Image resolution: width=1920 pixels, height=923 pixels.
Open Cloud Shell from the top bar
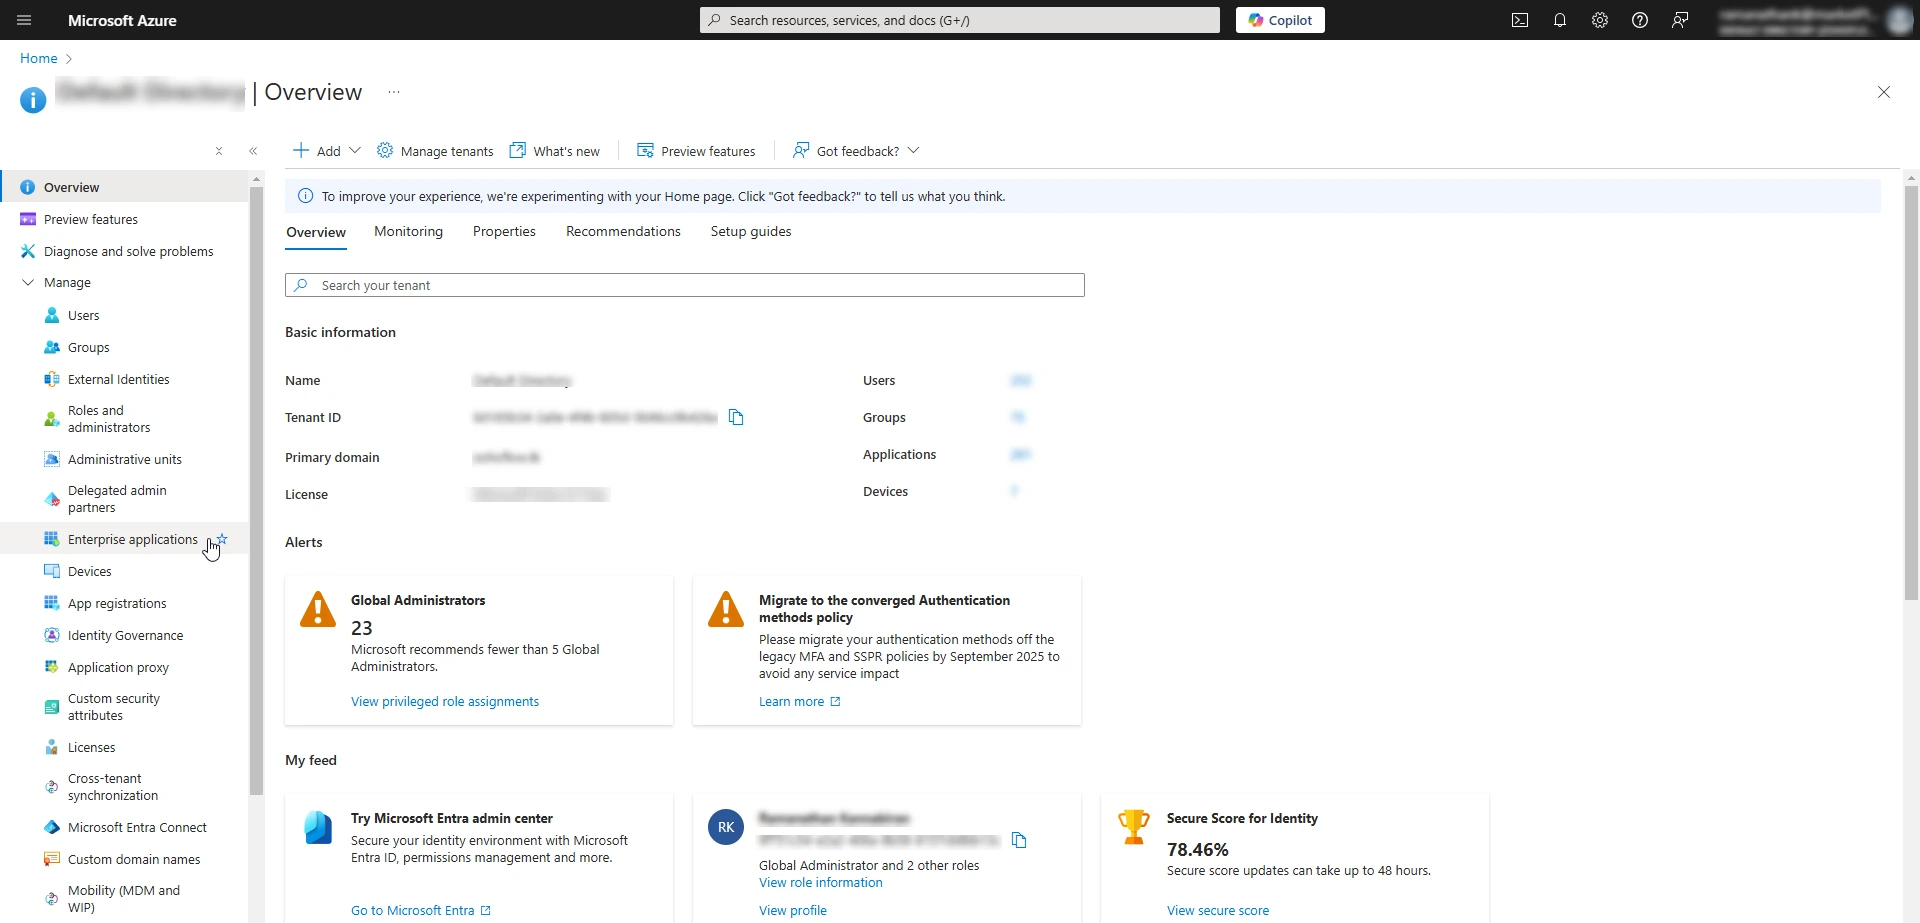[1519, 20]
